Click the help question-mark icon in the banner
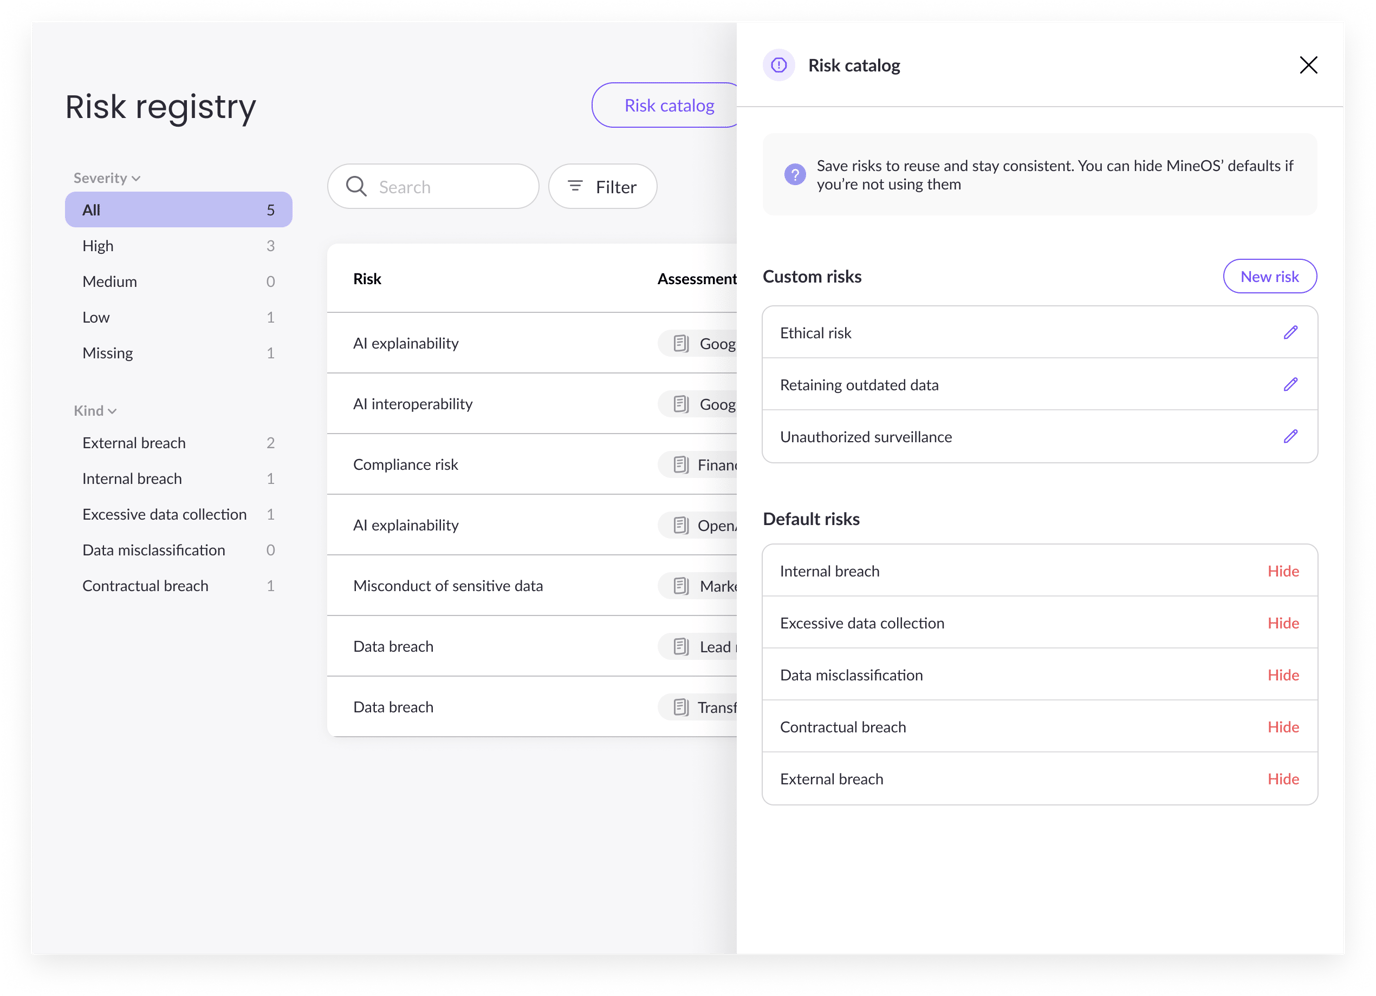This screenshot has width=1376, height=996. (794, 174)
